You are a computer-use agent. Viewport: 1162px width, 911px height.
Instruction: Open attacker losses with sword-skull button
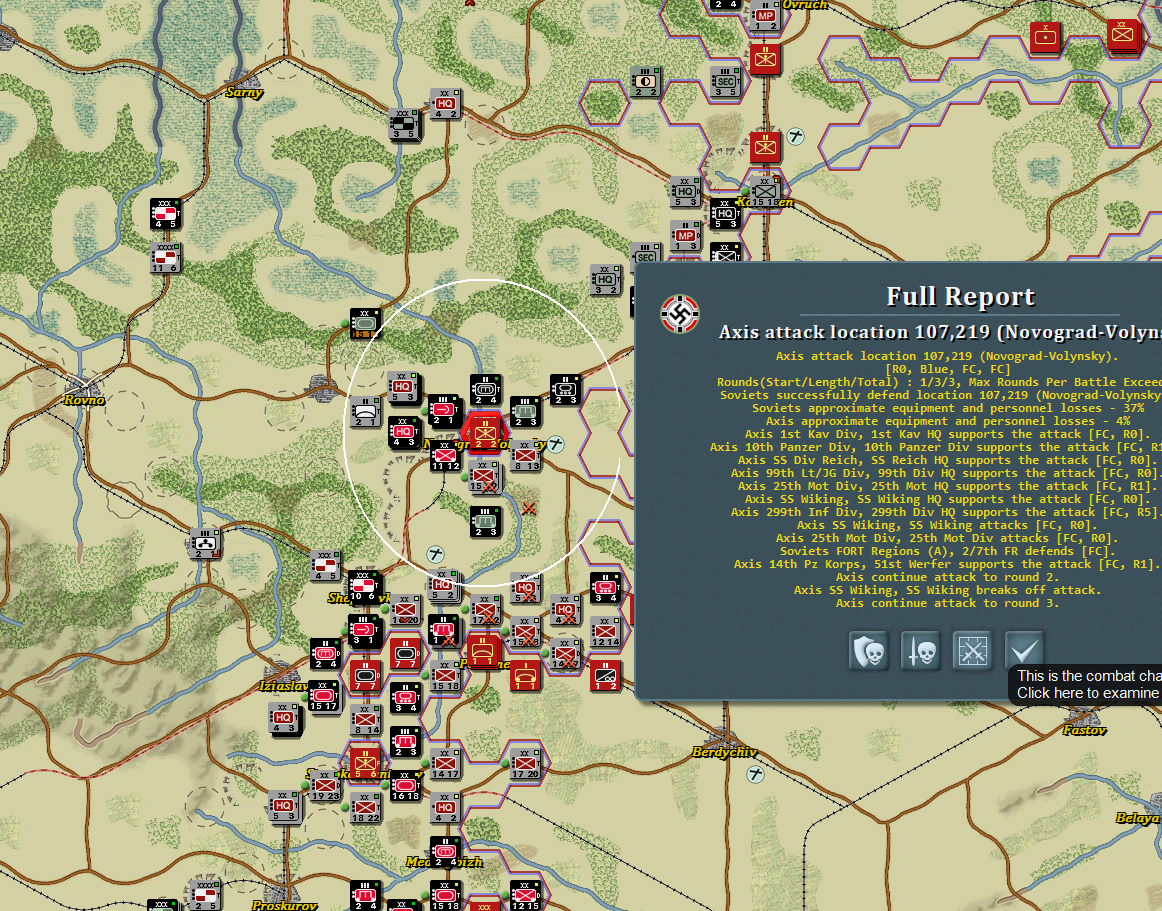[x=920, y=651]
